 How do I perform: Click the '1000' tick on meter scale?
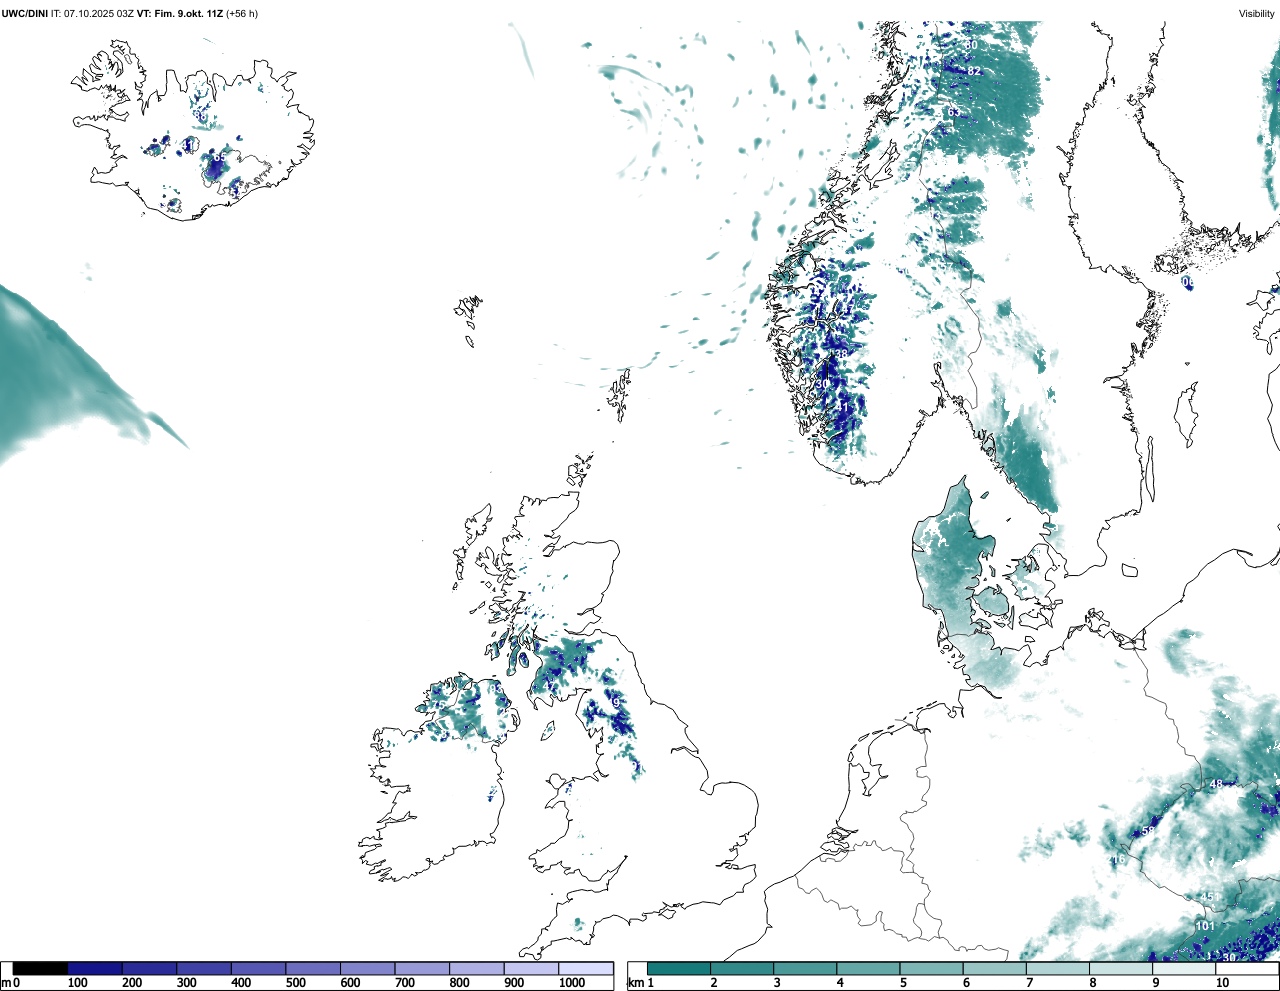pyautogui.click(x=572, y=983)
